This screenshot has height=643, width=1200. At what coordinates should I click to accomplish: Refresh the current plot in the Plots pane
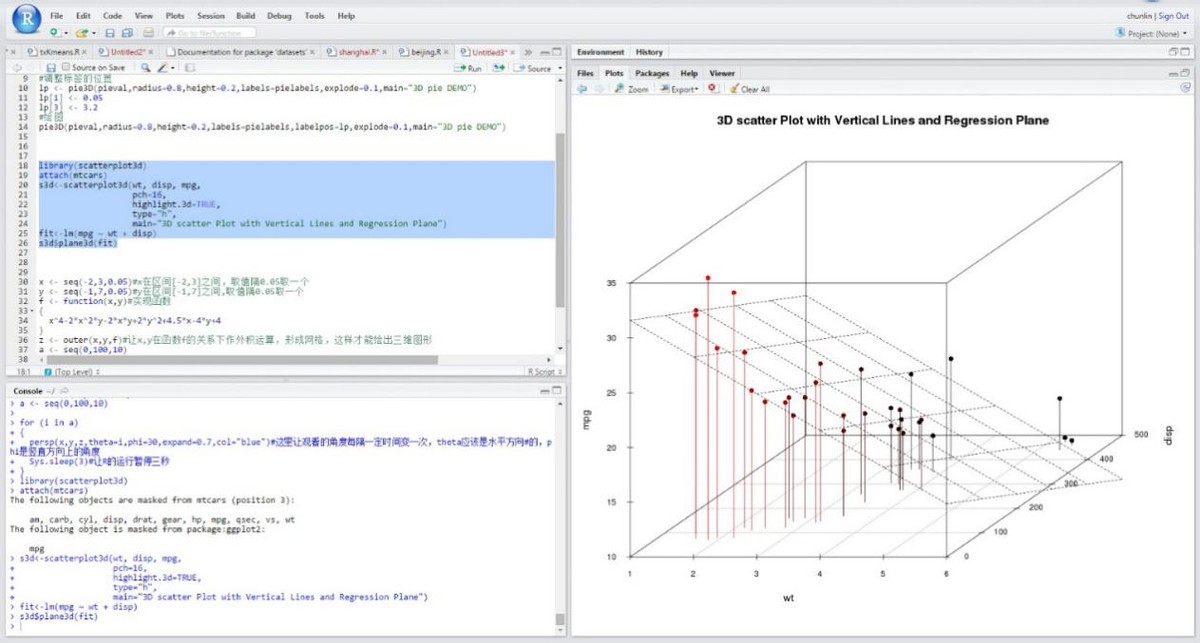[x=1184, y=89]
